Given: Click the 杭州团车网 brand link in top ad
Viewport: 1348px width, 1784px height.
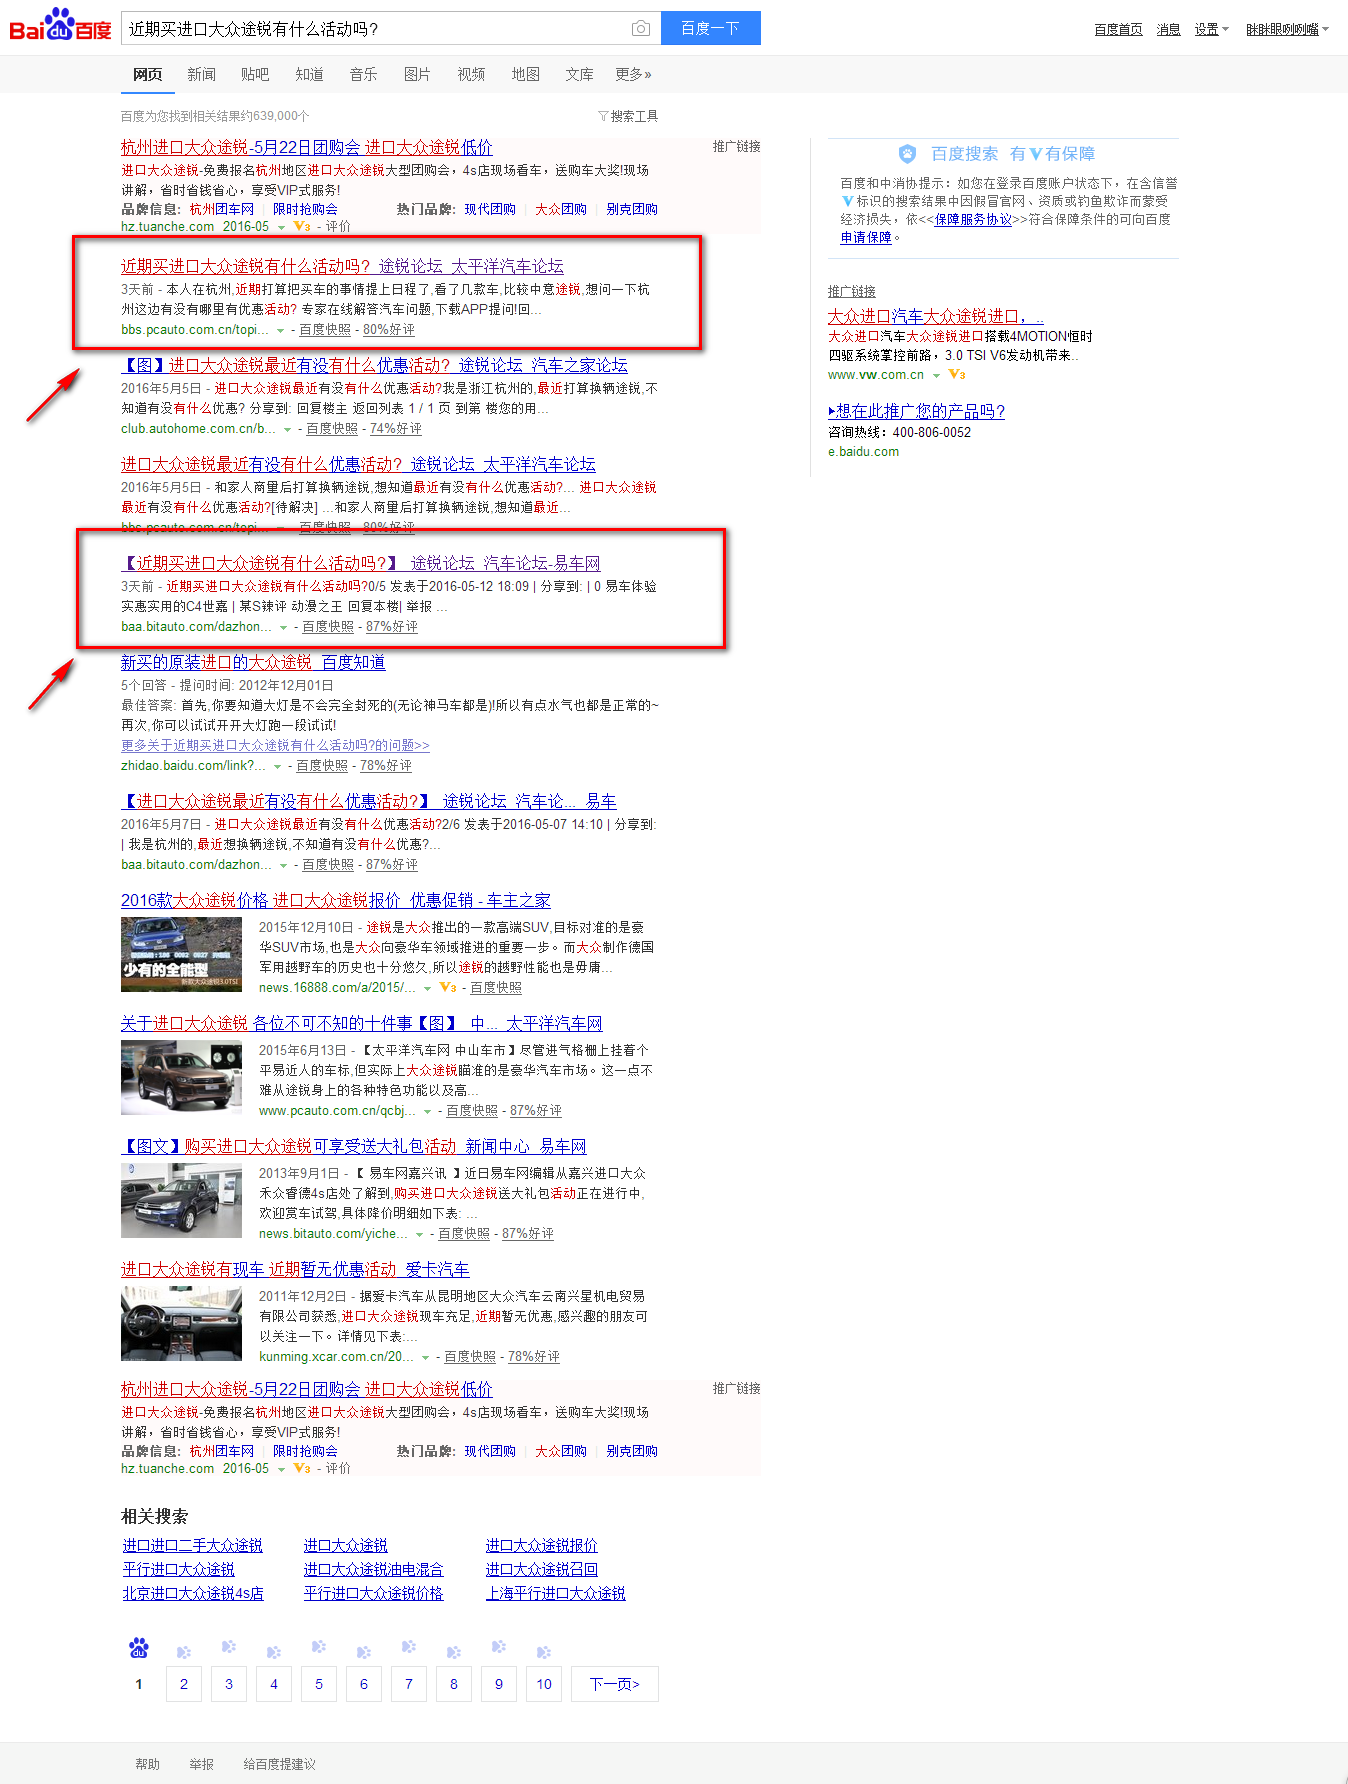Looking at the screenshot, I should [222, 209].
